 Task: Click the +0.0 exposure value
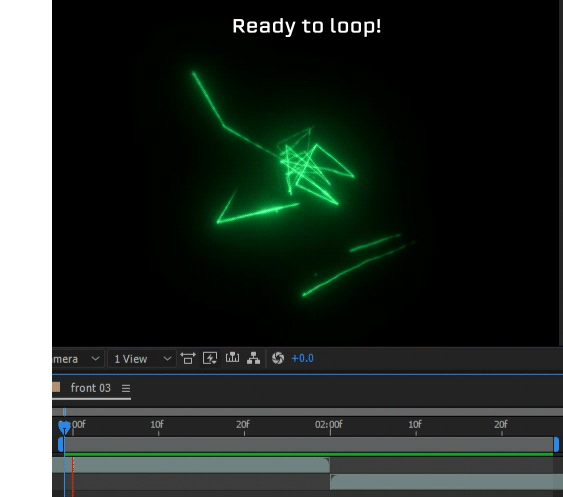pos(302,358)
